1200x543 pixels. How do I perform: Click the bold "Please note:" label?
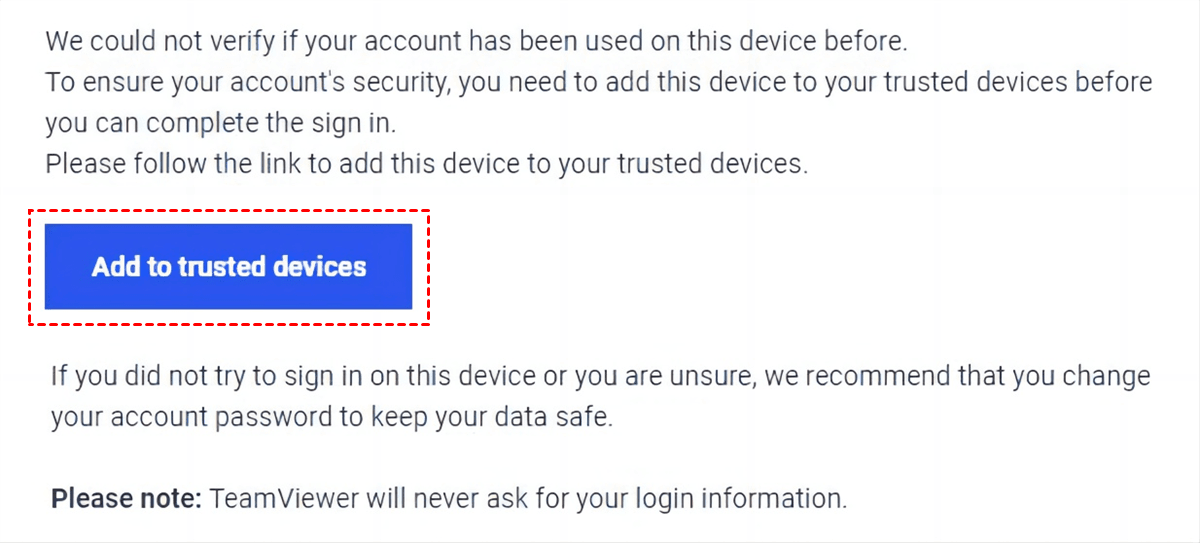click(x=127, y=497)
